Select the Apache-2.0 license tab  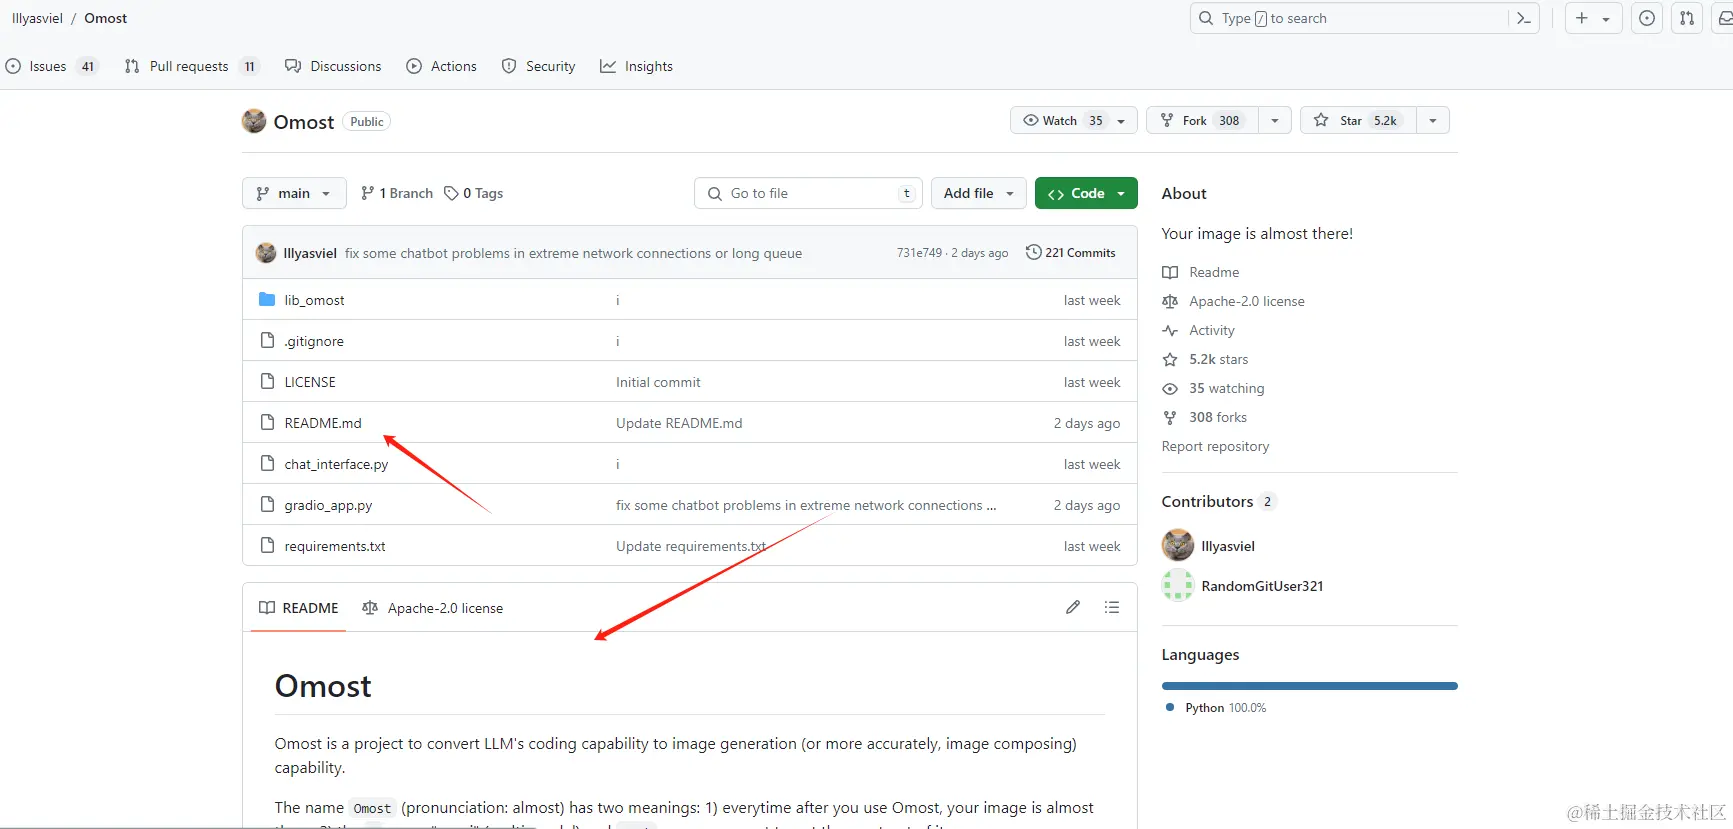click(433, 608)
